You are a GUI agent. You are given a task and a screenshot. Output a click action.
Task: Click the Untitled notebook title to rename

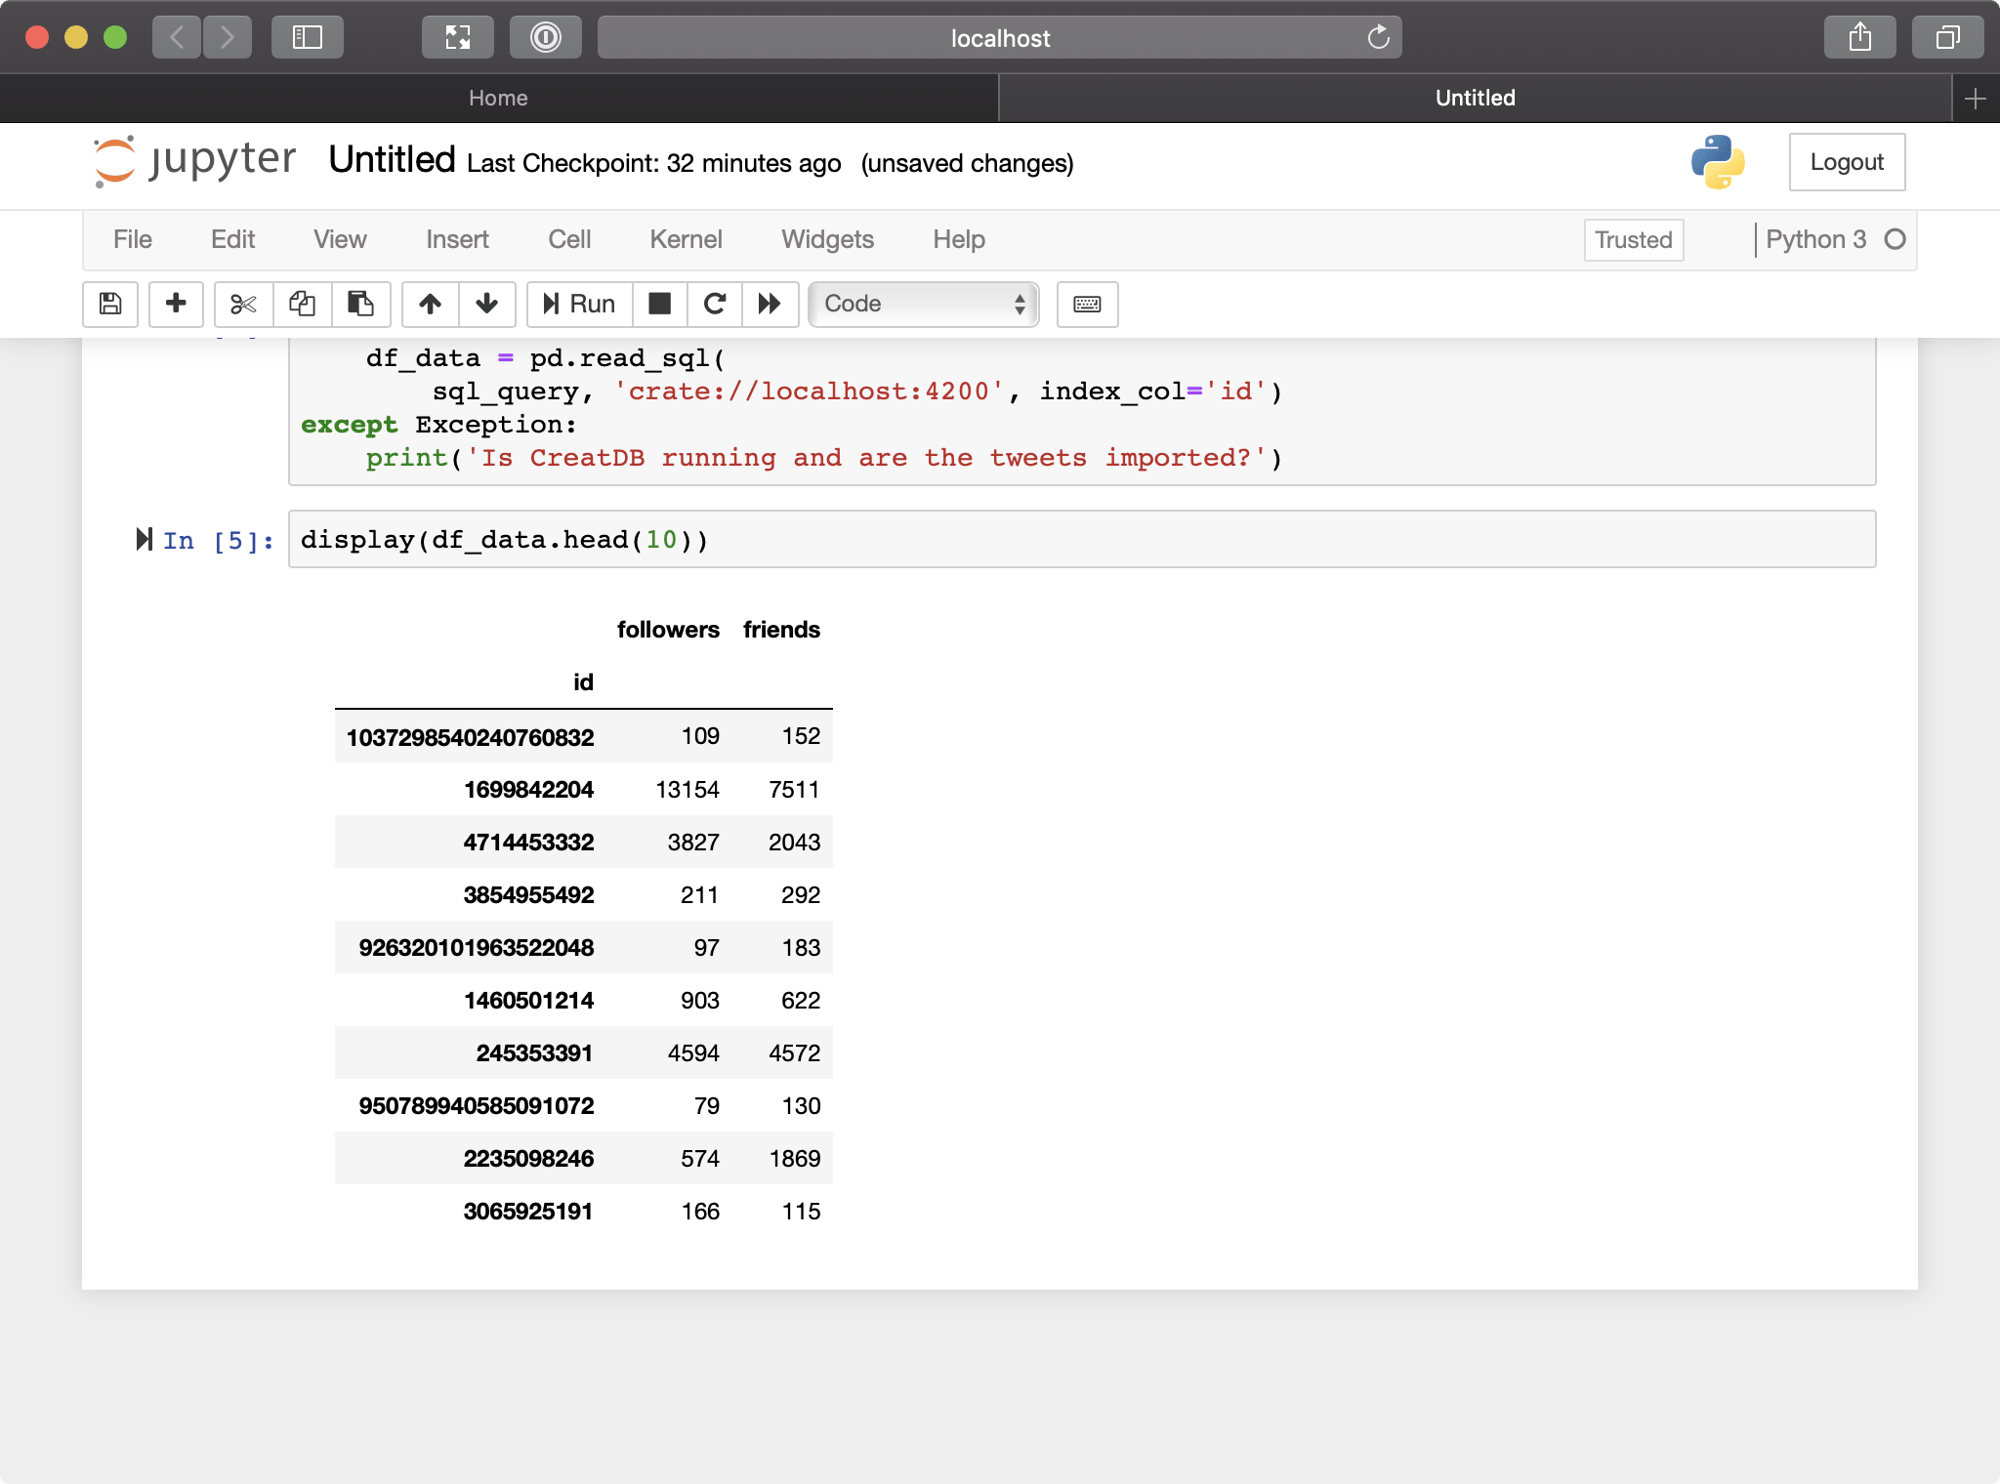[x=391, y=160]
